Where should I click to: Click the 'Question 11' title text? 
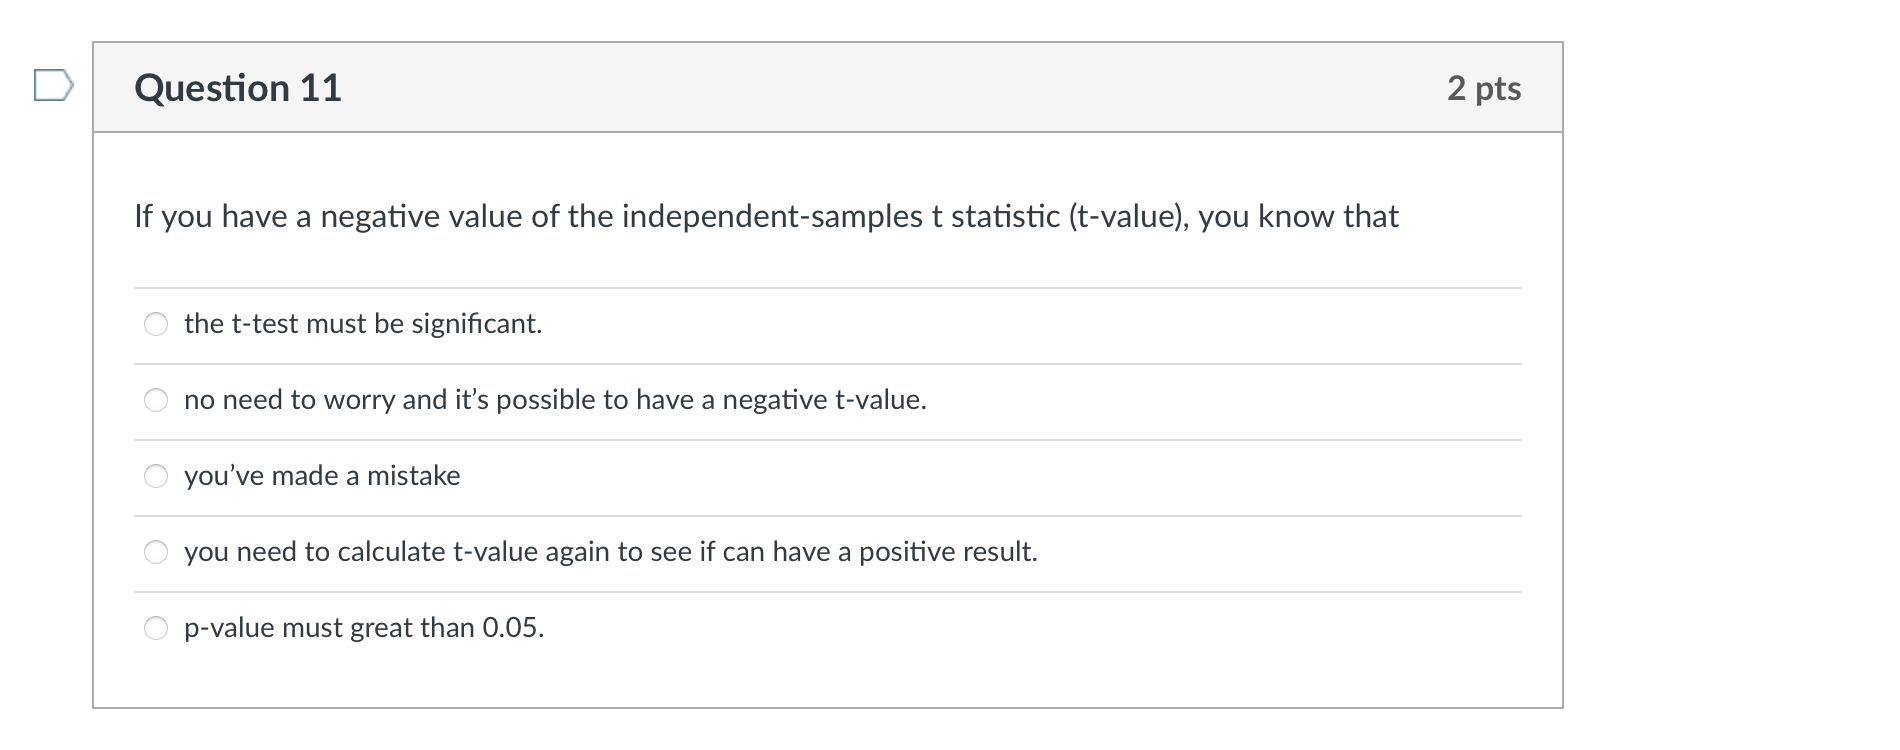click(x=238, y=88)
